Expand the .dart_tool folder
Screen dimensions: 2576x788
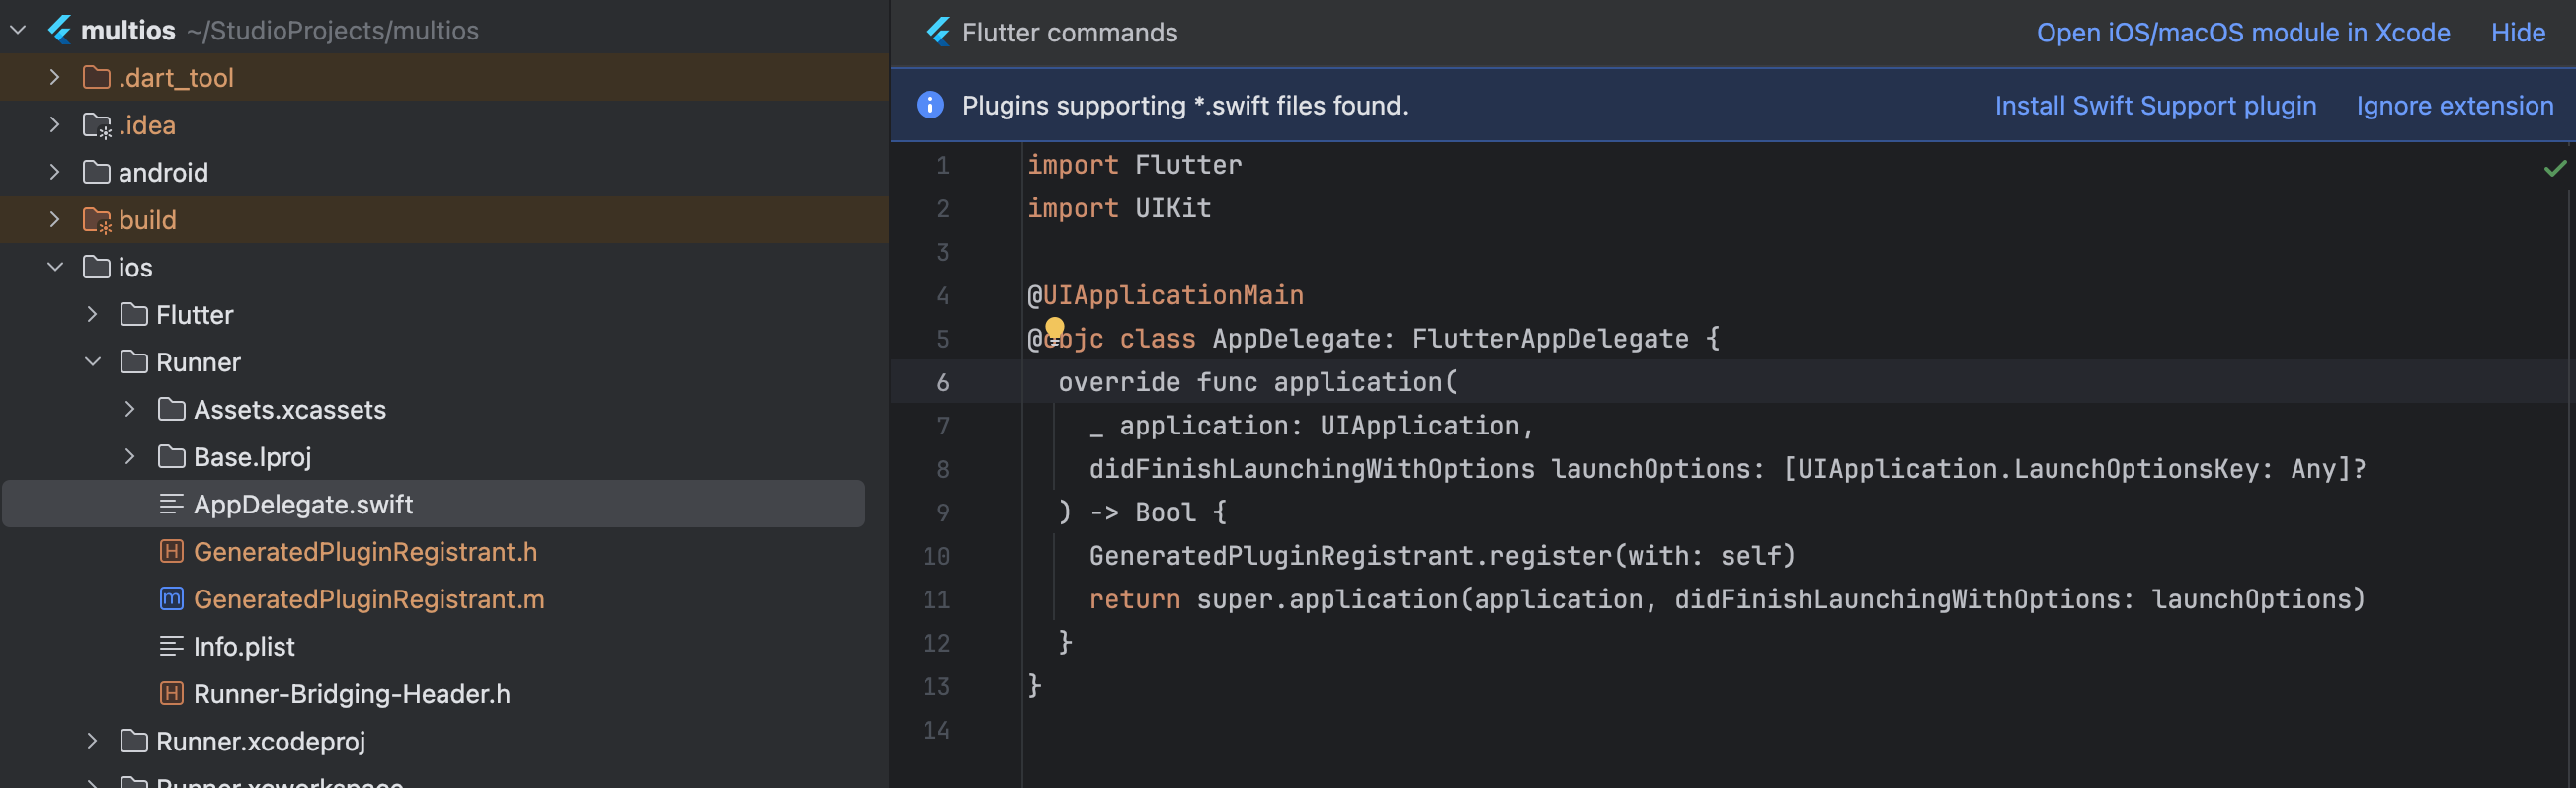coord(55,78)
